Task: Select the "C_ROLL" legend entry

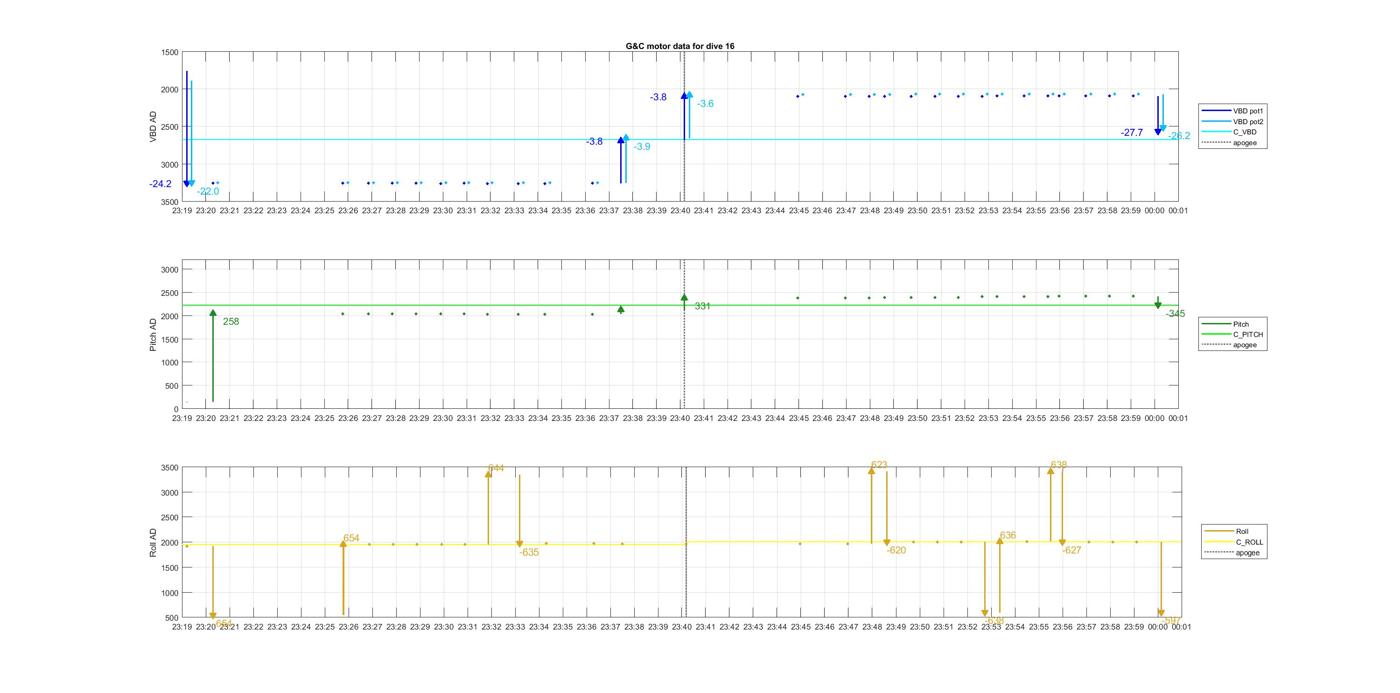Action: pyautogui.click(x=1249, y=542)
